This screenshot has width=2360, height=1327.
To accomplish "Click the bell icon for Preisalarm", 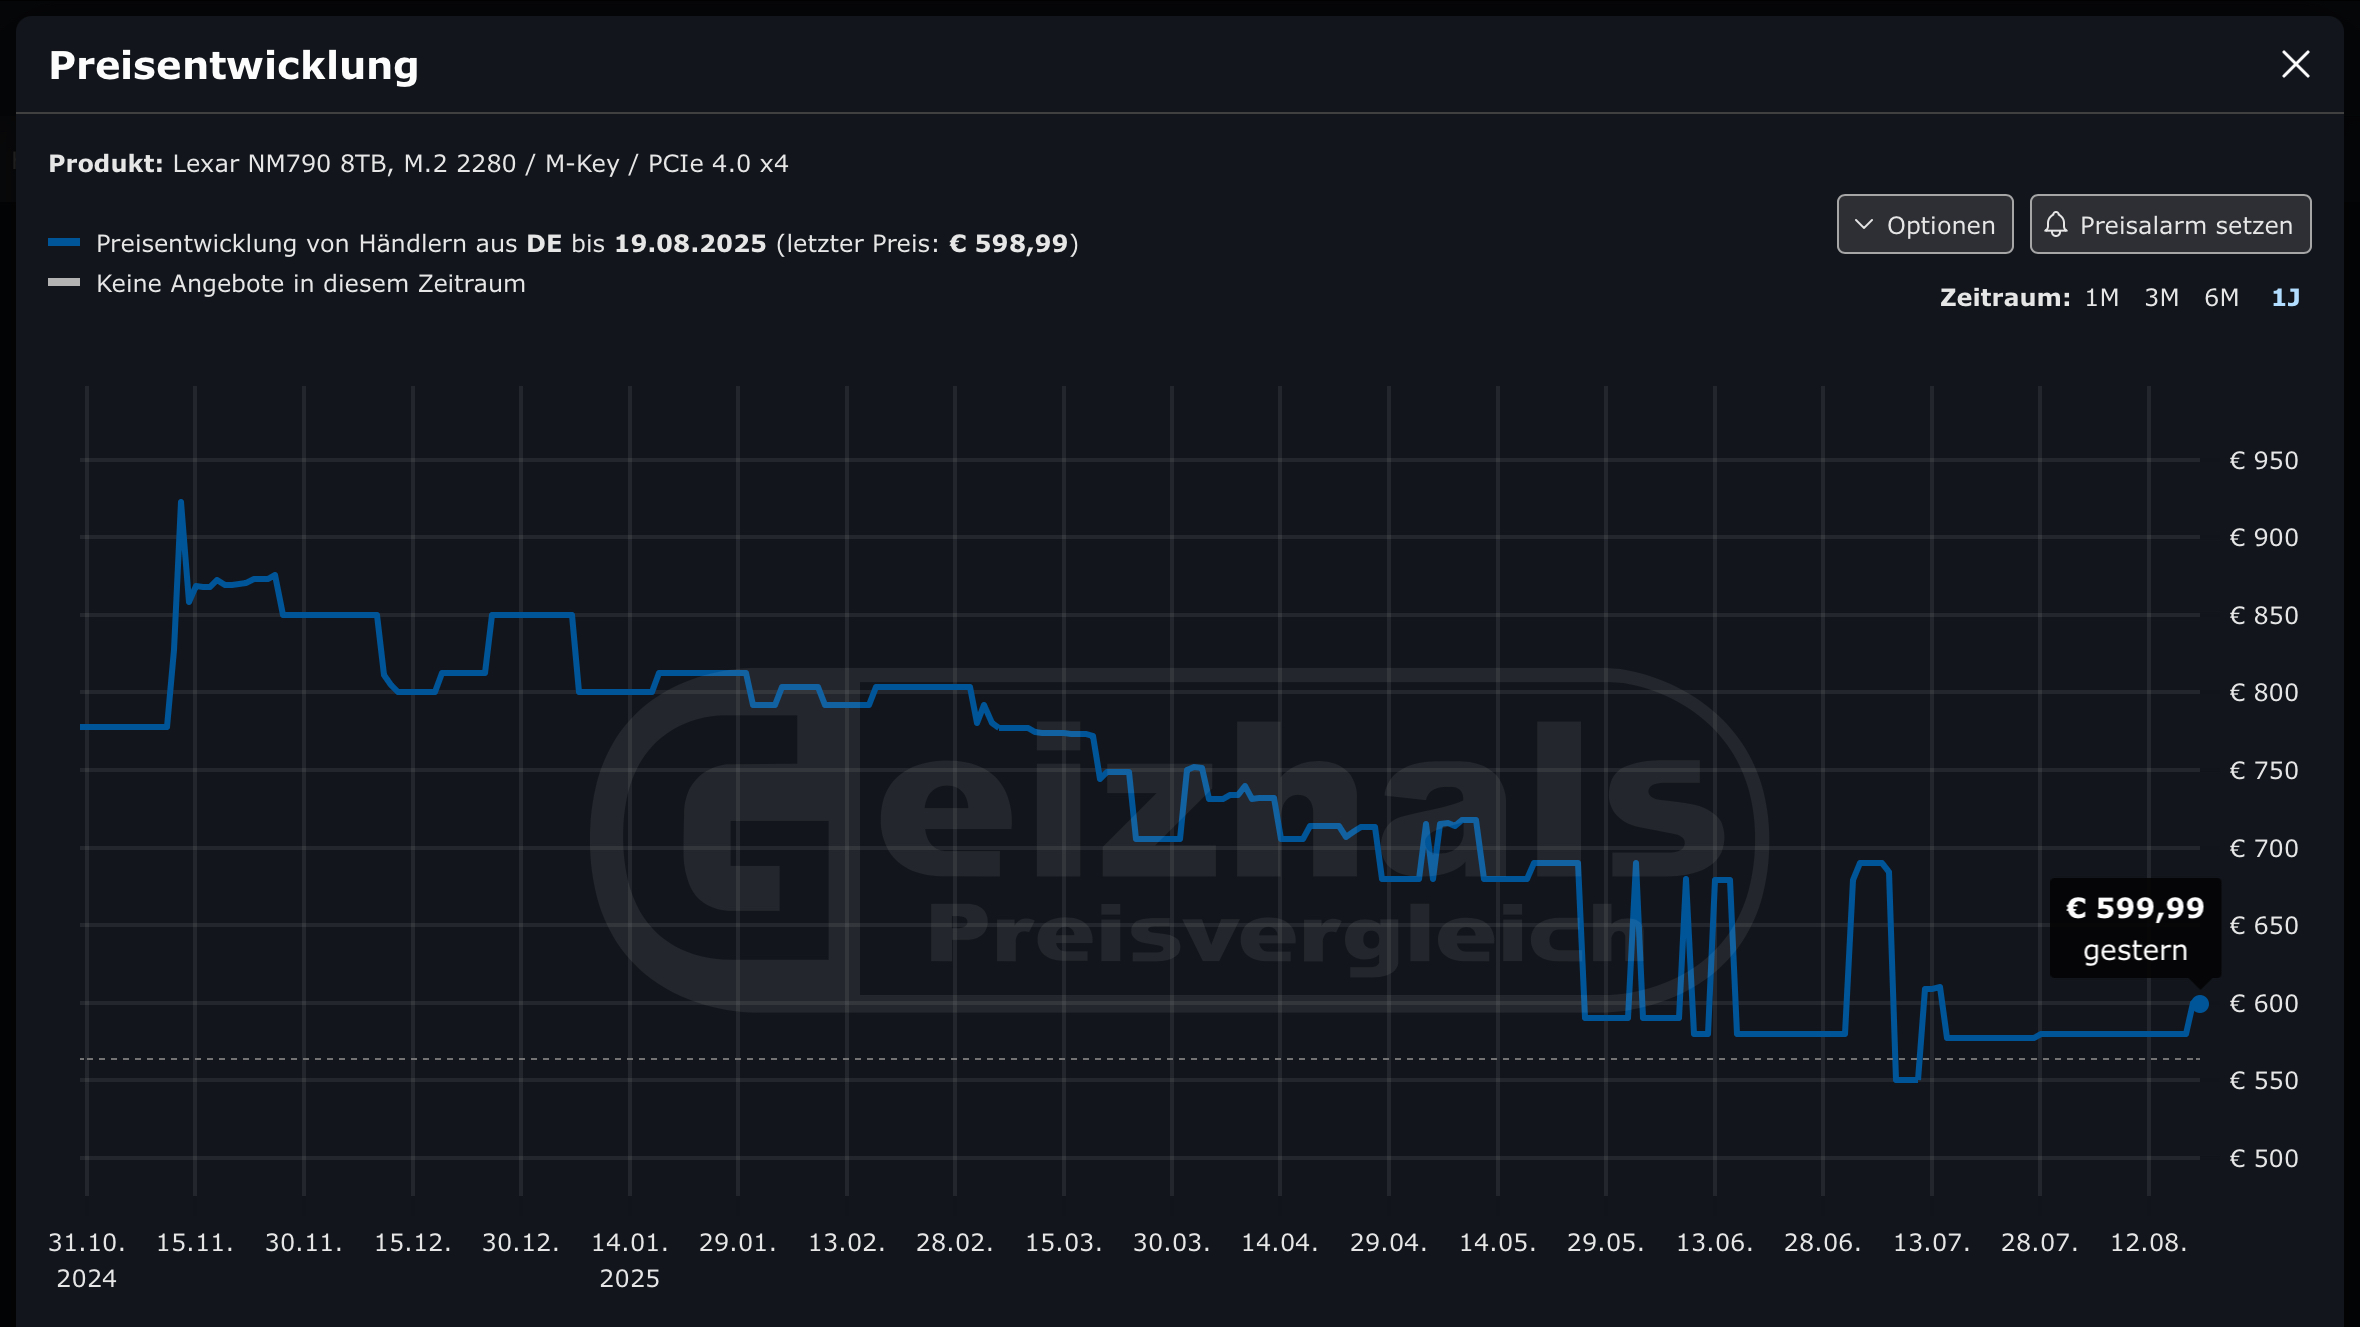I will [x=2056, y=225].
